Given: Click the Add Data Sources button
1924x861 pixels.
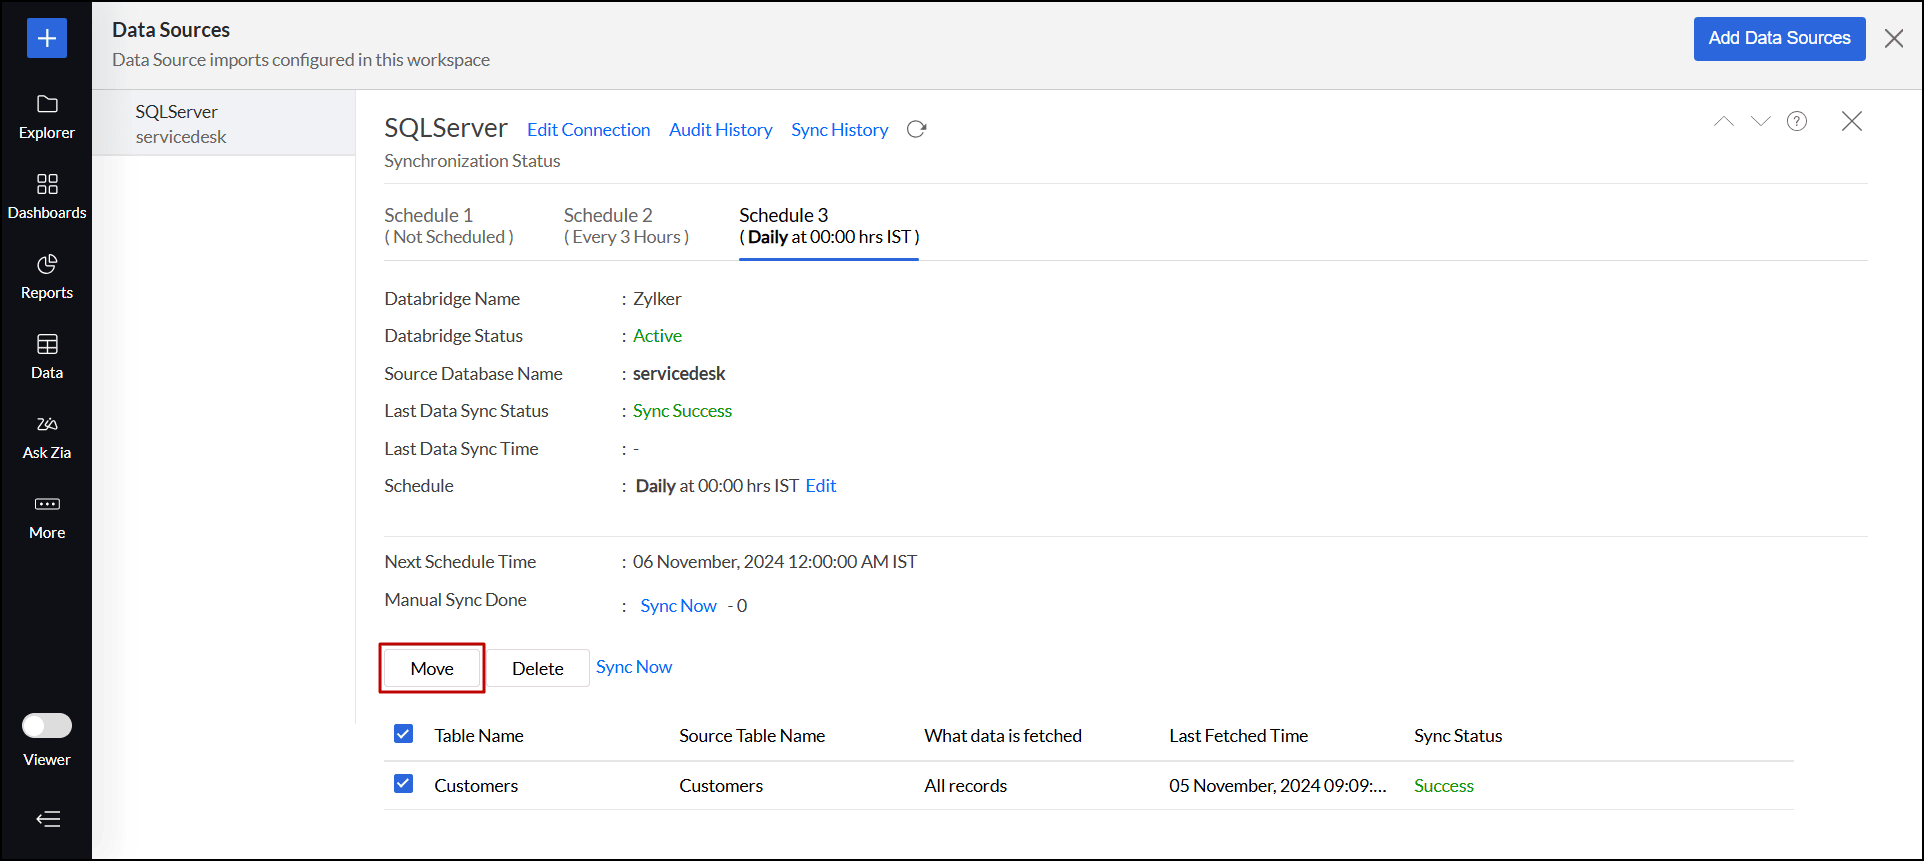Looking at the screenshot, I should coord(1778,38).
